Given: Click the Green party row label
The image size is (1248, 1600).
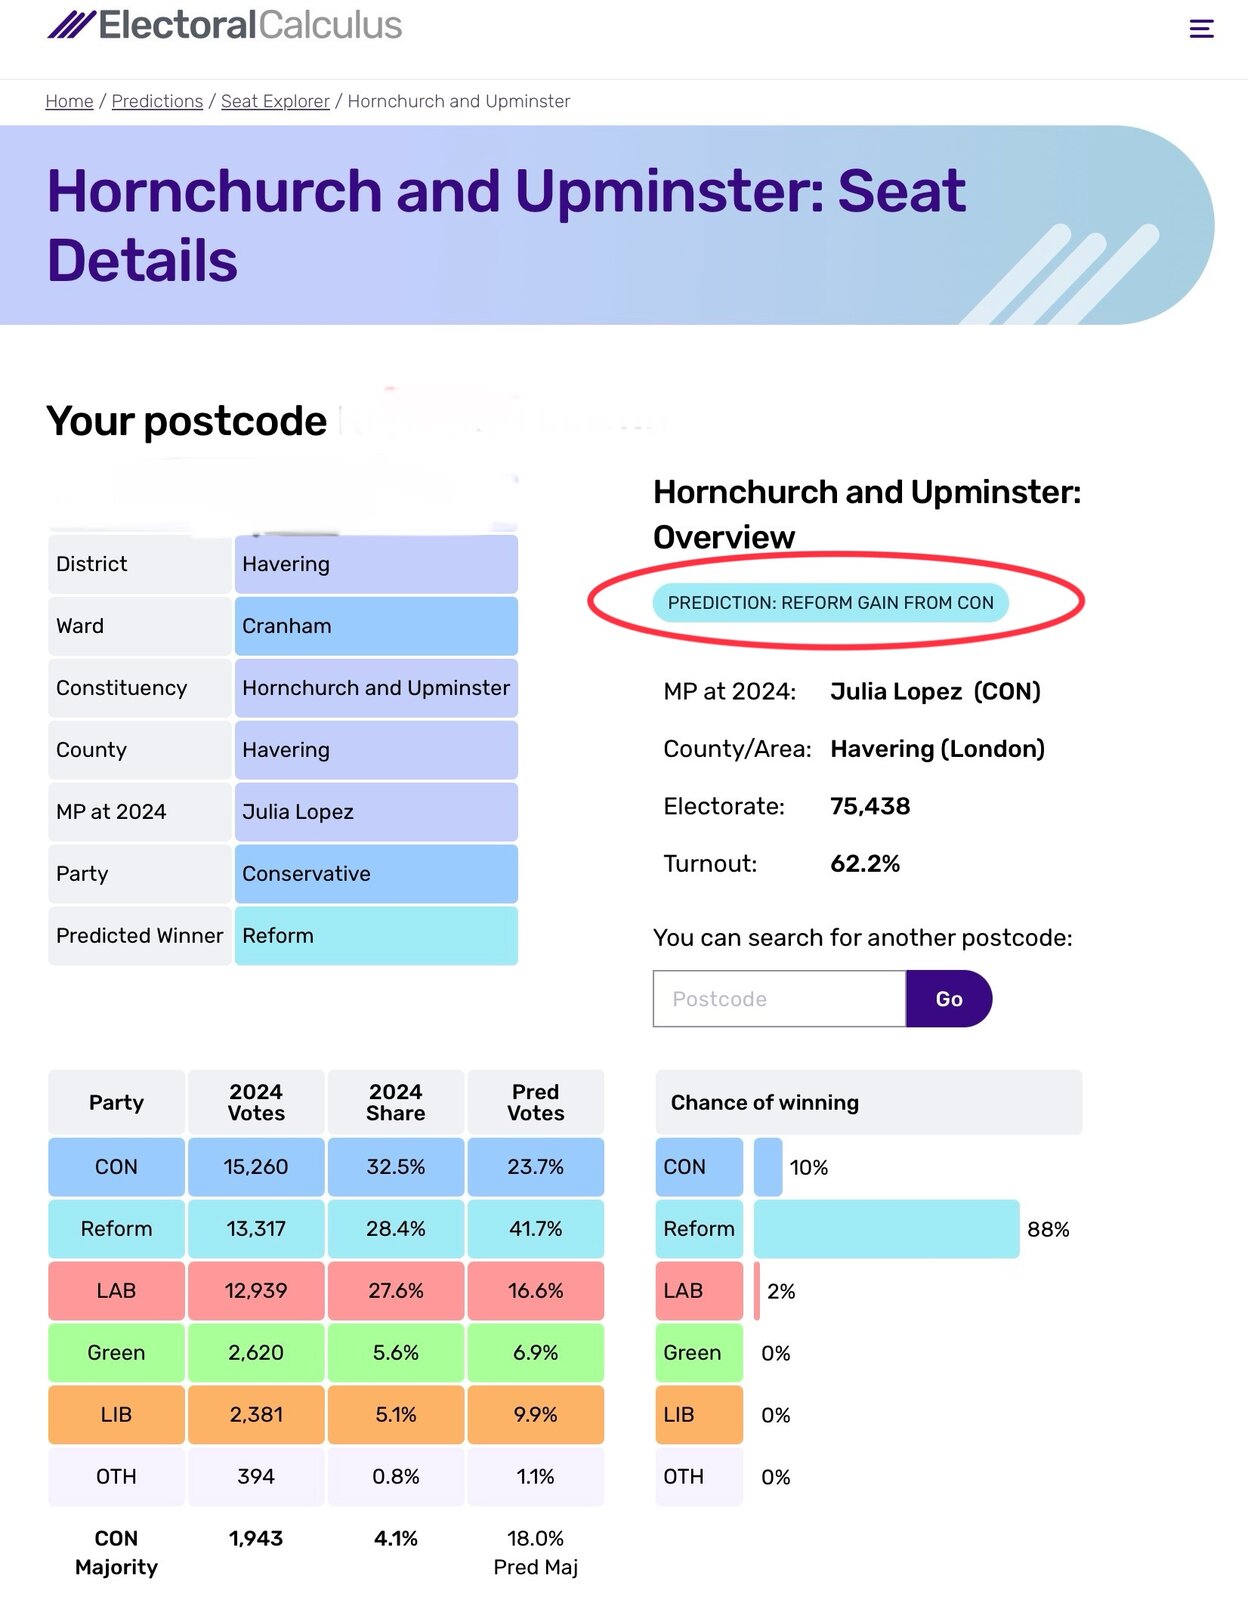Looking at the screenshot, I should 116,1353.
